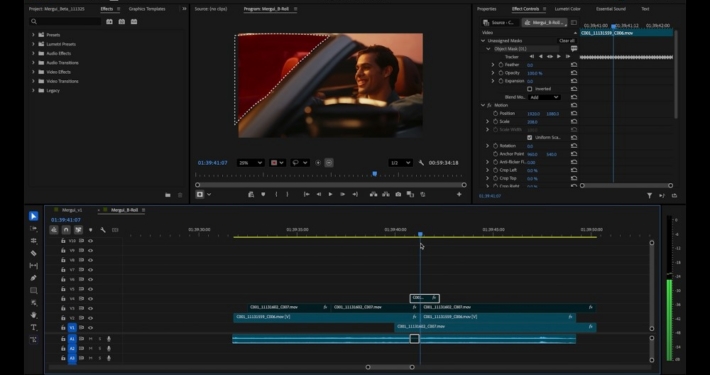Screen dimensions: 710x375
Task: Click the New Bin folder icon in Effects panel
Action: click(x=168, y=195)
